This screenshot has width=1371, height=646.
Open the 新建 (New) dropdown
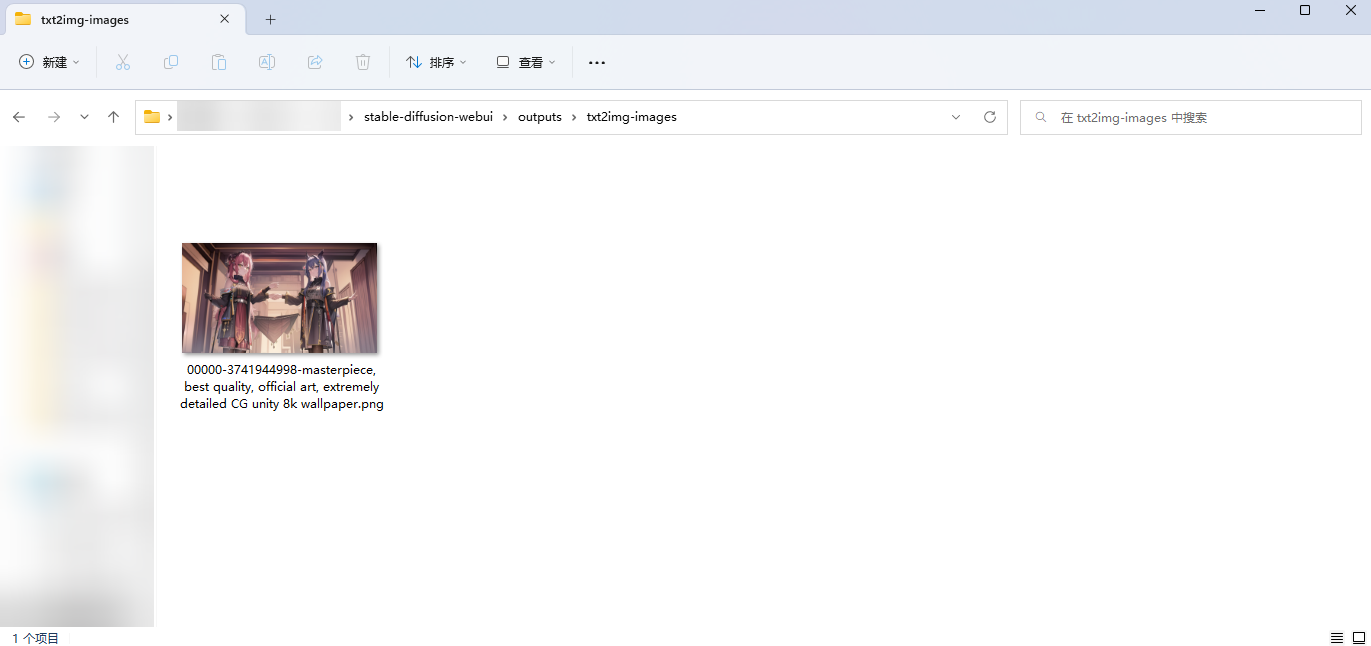point(49,62)
